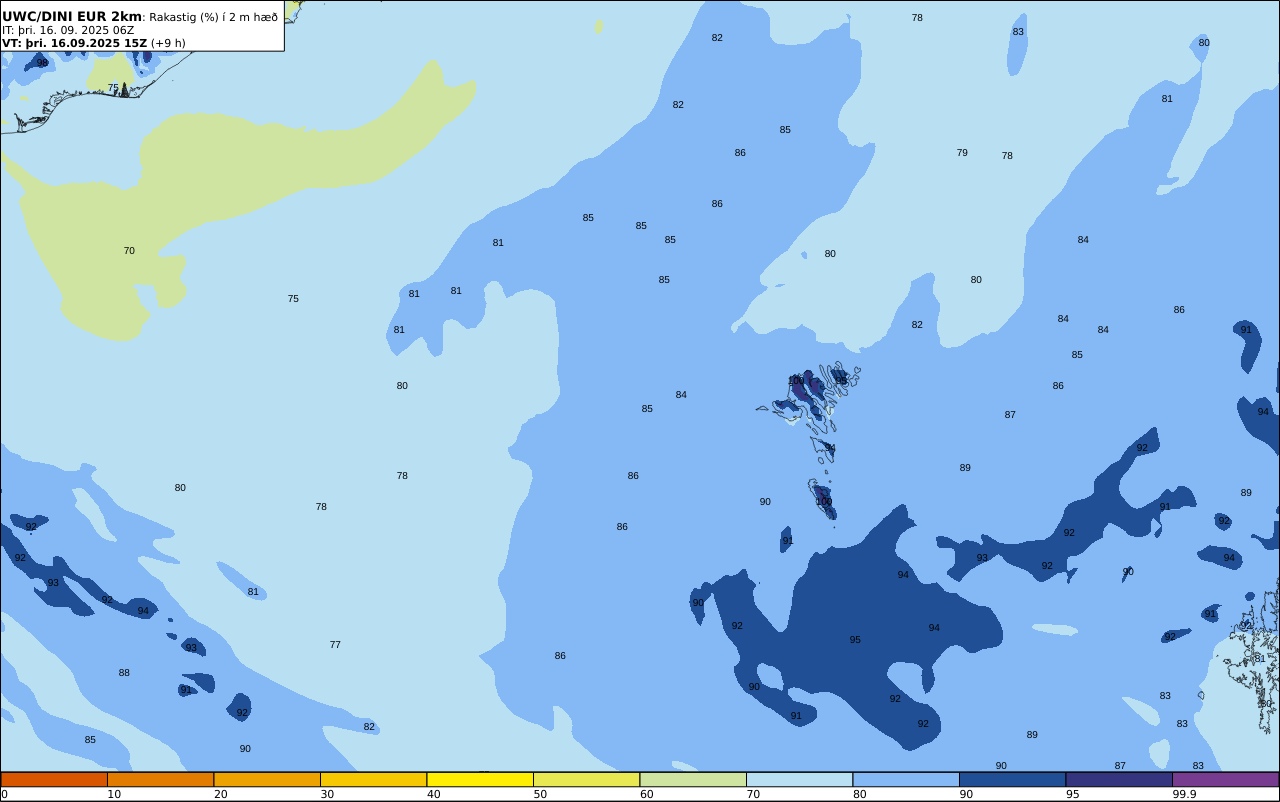Click the purple above-99.9 legend swatch
Image resolution: width=1280 pixels, height=802 pixels.
[x=1225, y=779]
